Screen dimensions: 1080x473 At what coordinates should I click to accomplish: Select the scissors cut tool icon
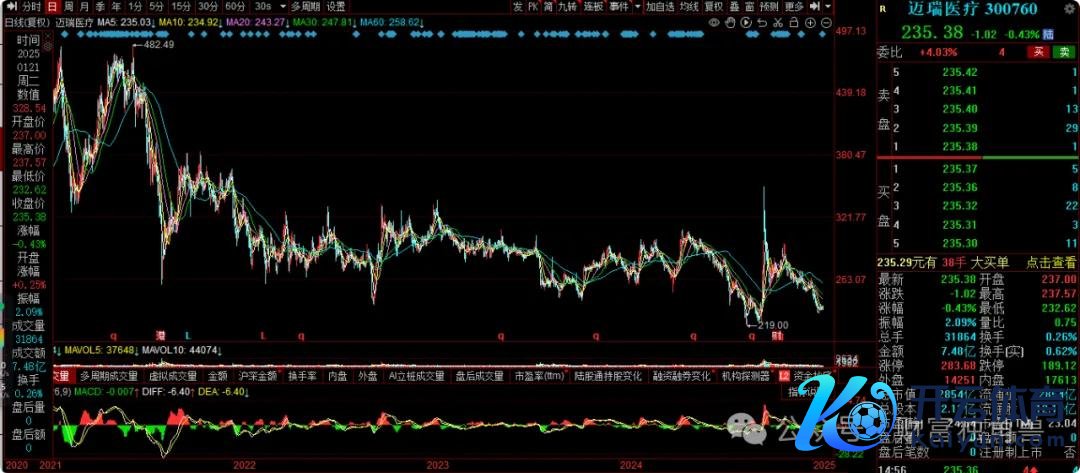pyautogui.click(x=778, y=22)
